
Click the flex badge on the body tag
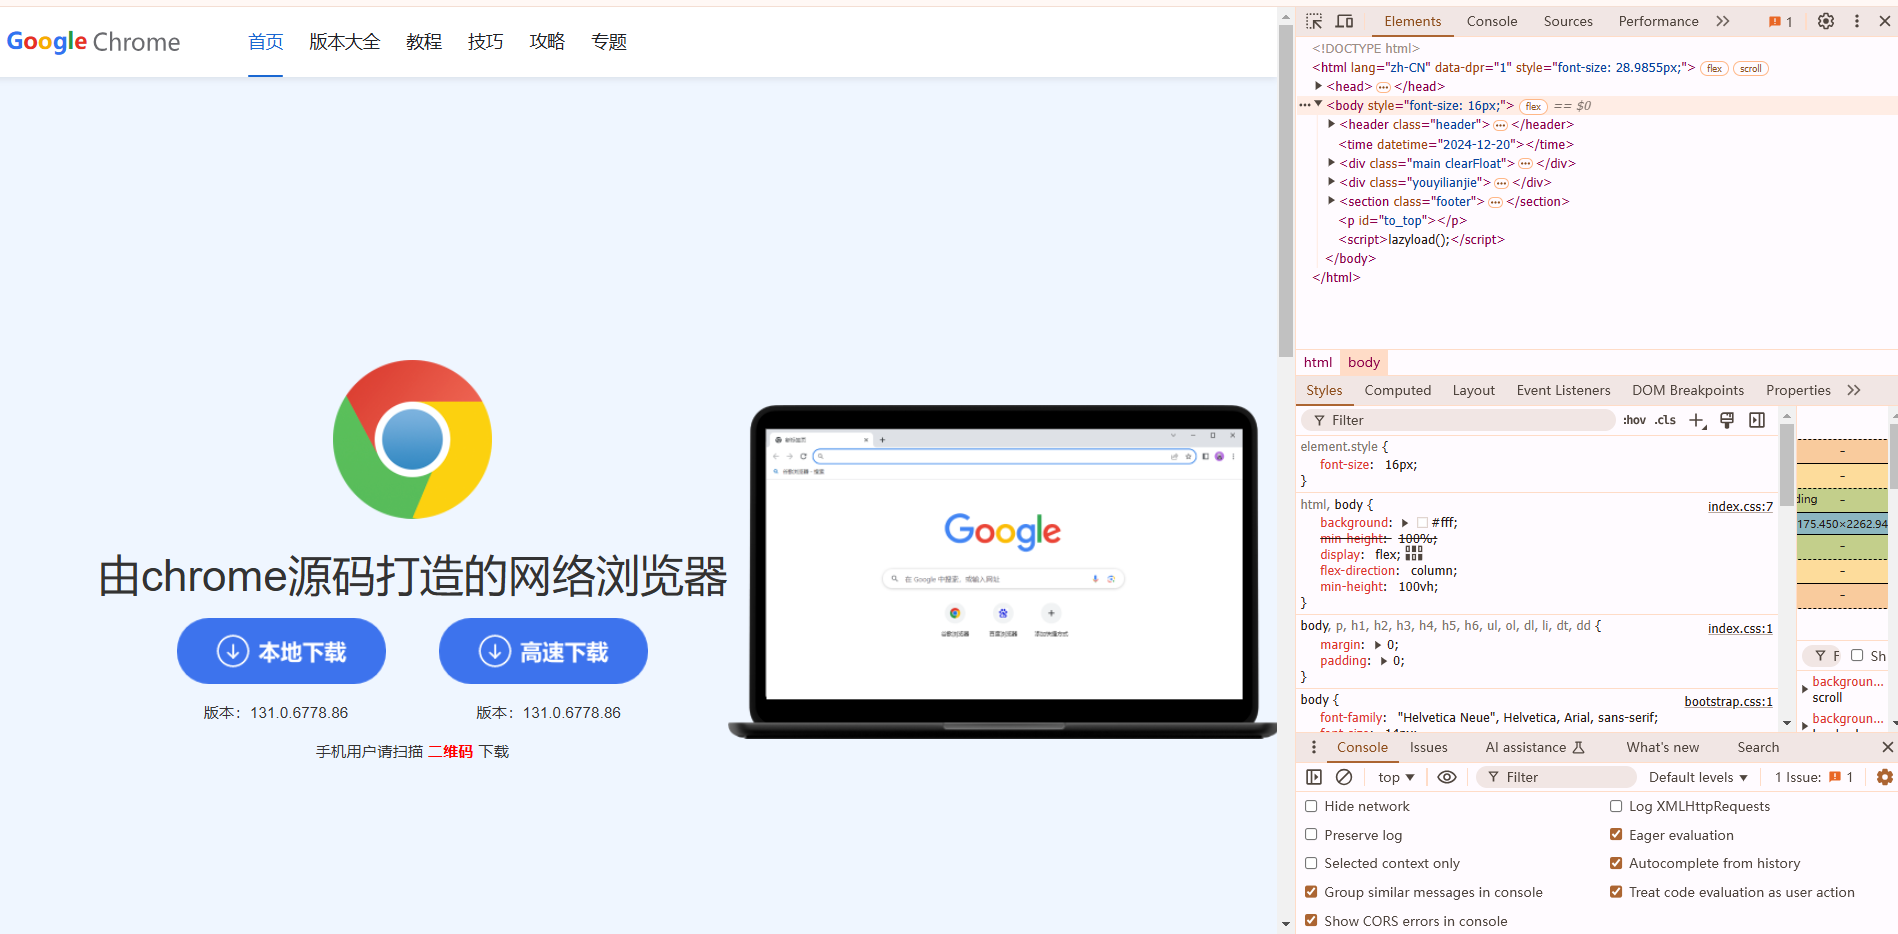click(1533, 107)
